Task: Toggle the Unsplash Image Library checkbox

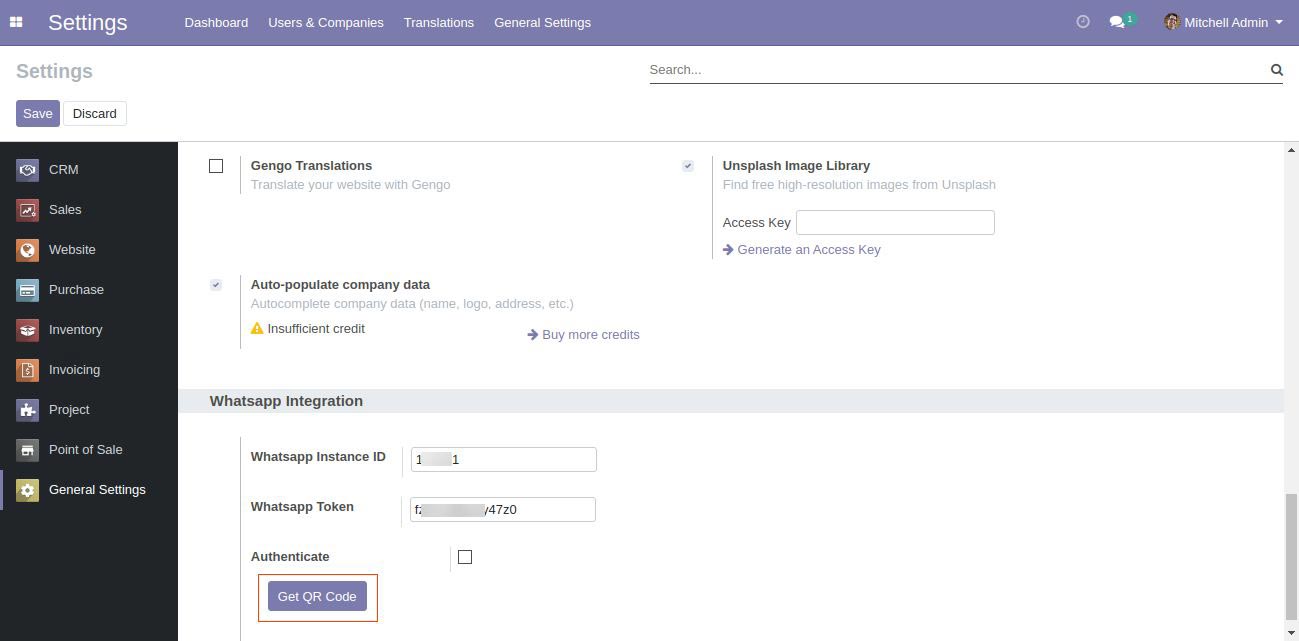Action: click(688, 166)
